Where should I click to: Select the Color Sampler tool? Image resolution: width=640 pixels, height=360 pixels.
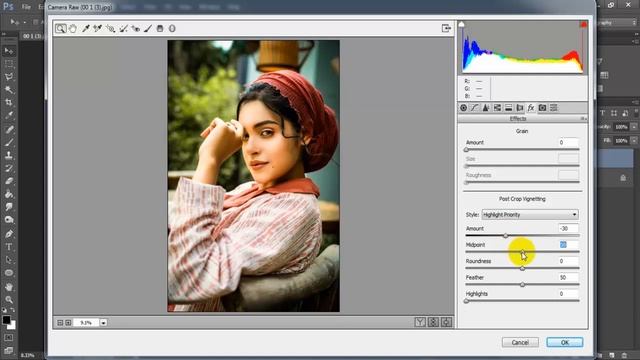[98, 28]
